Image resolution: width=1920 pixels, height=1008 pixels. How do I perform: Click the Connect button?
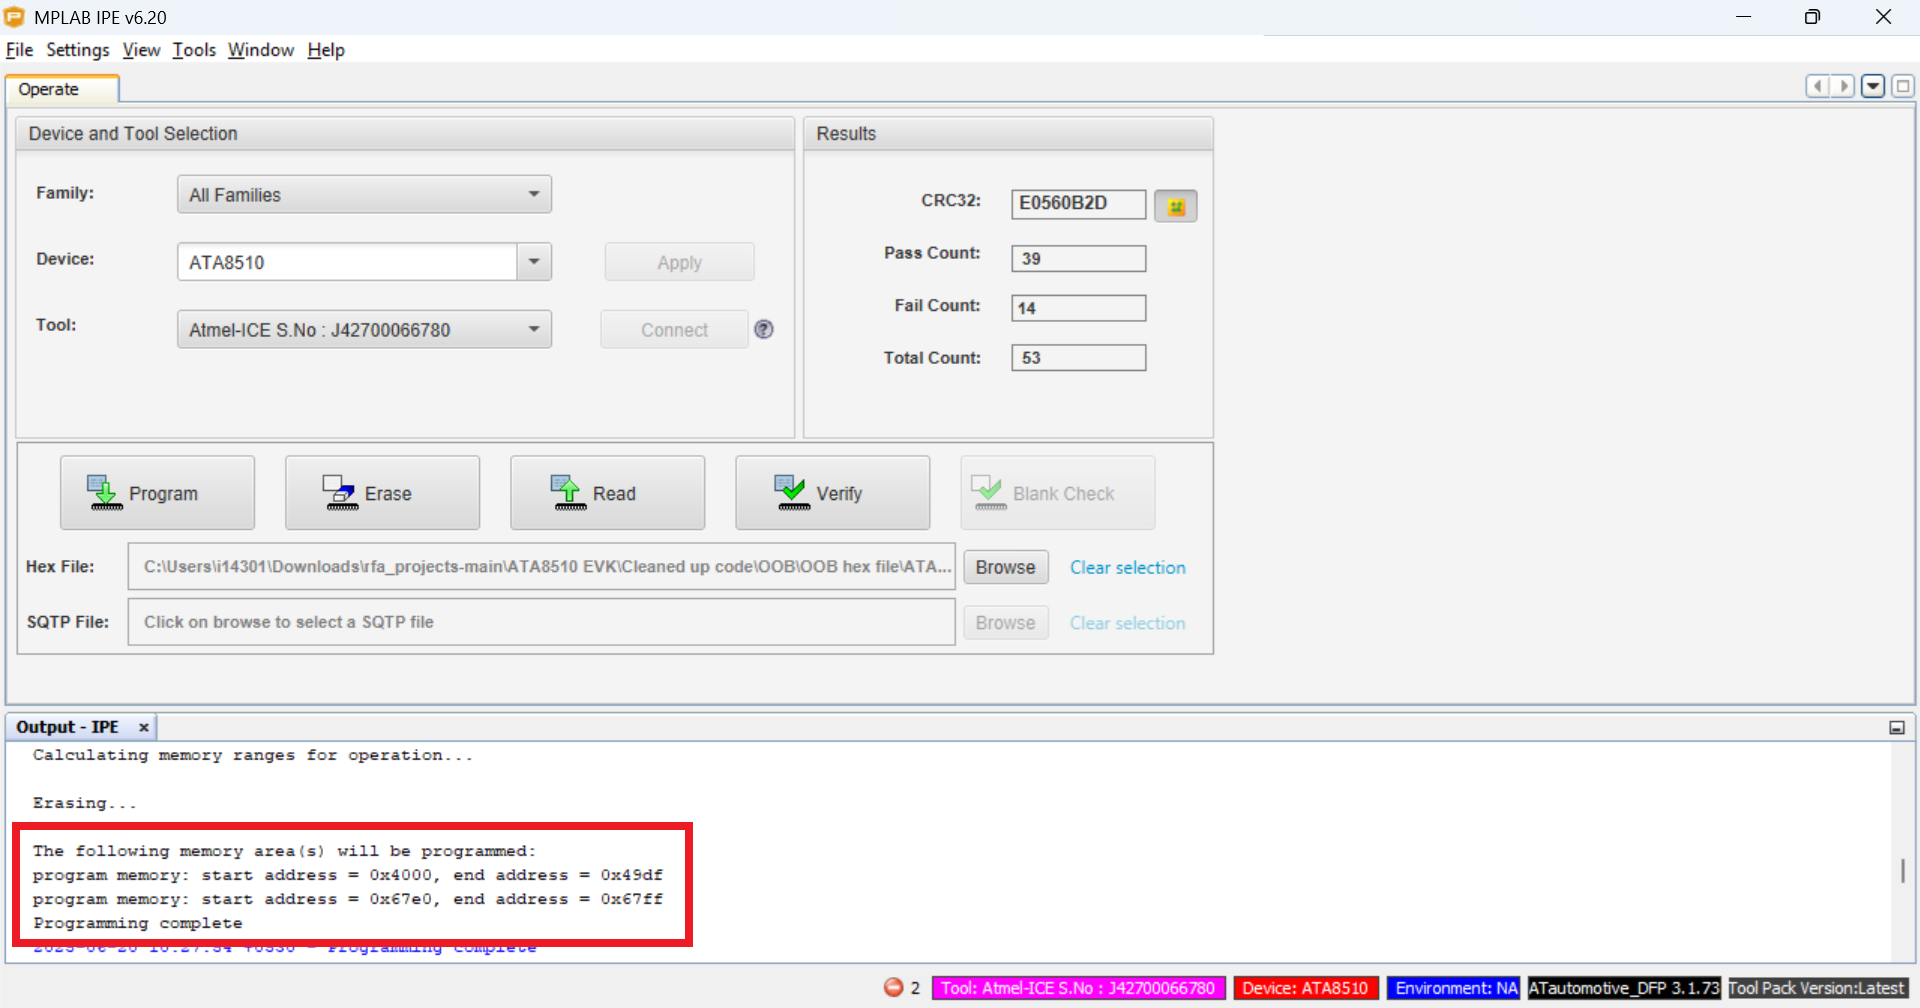(674, 329)
